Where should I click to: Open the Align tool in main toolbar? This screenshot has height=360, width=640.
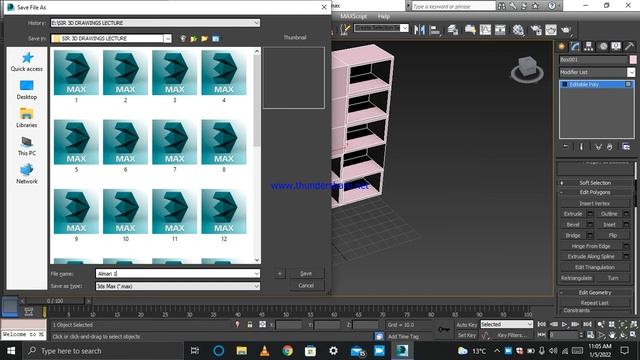click(435, 30)
